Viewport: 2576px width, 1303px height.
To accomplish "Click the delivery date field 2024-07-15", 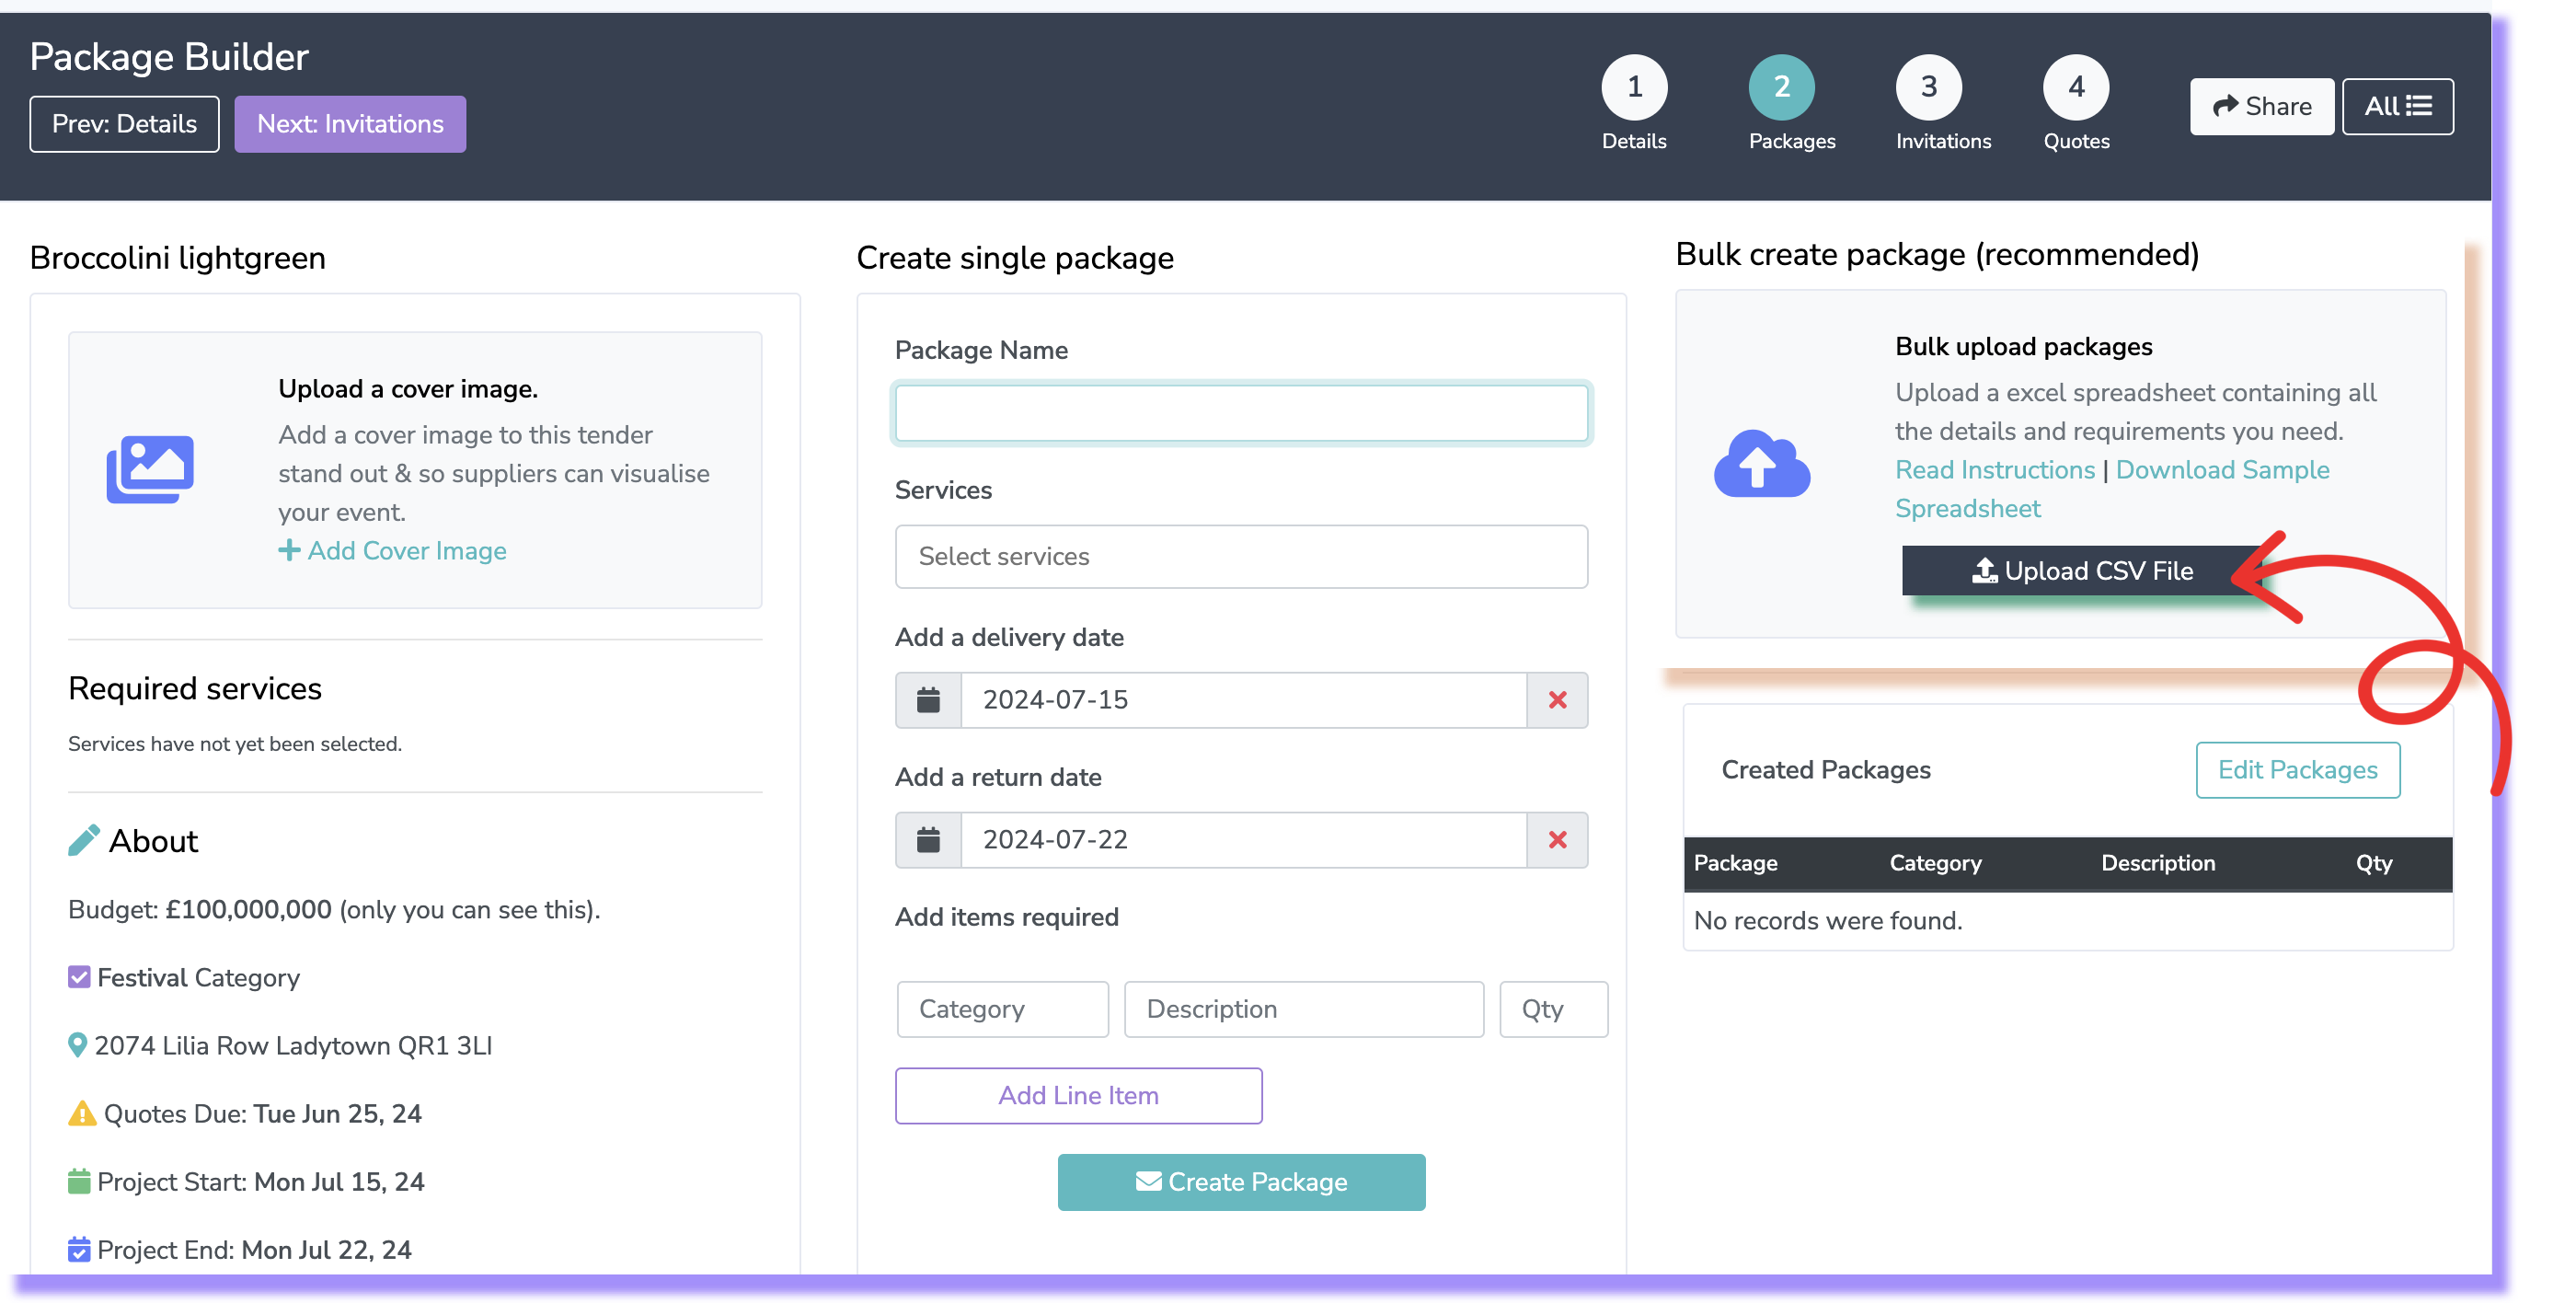I will coord(1243,700).
